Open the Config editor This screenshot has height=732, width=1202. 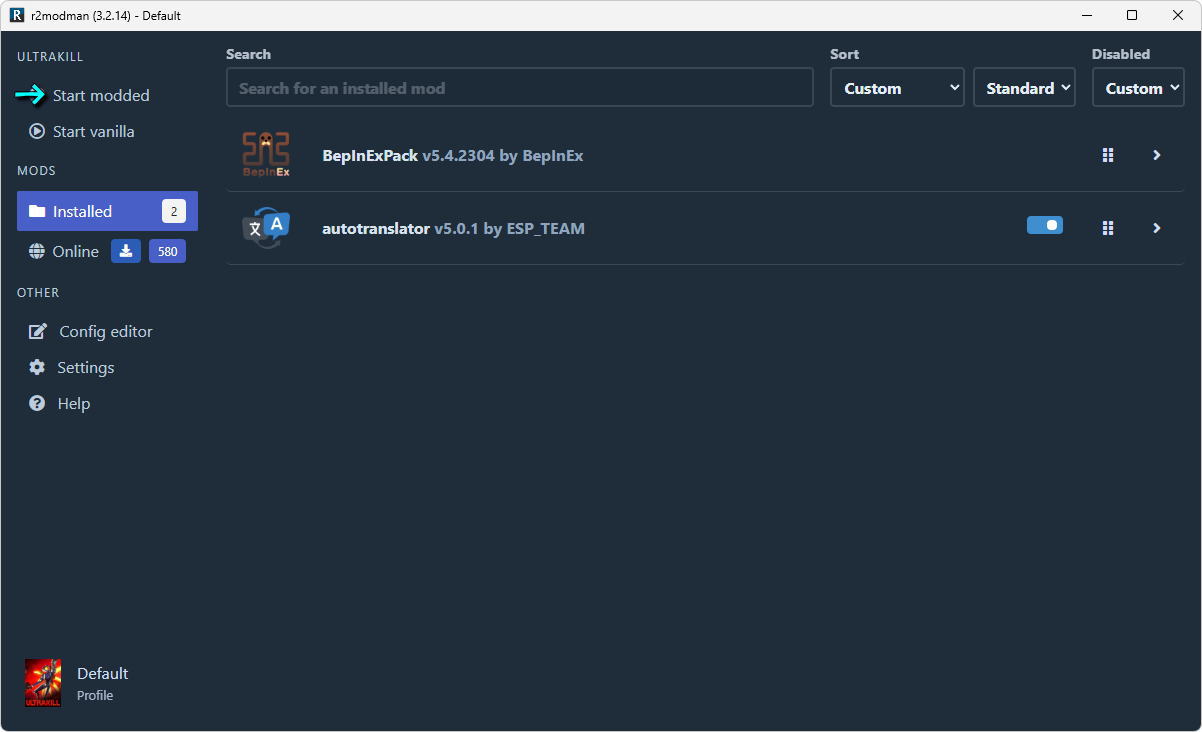[x=105, y=331]
